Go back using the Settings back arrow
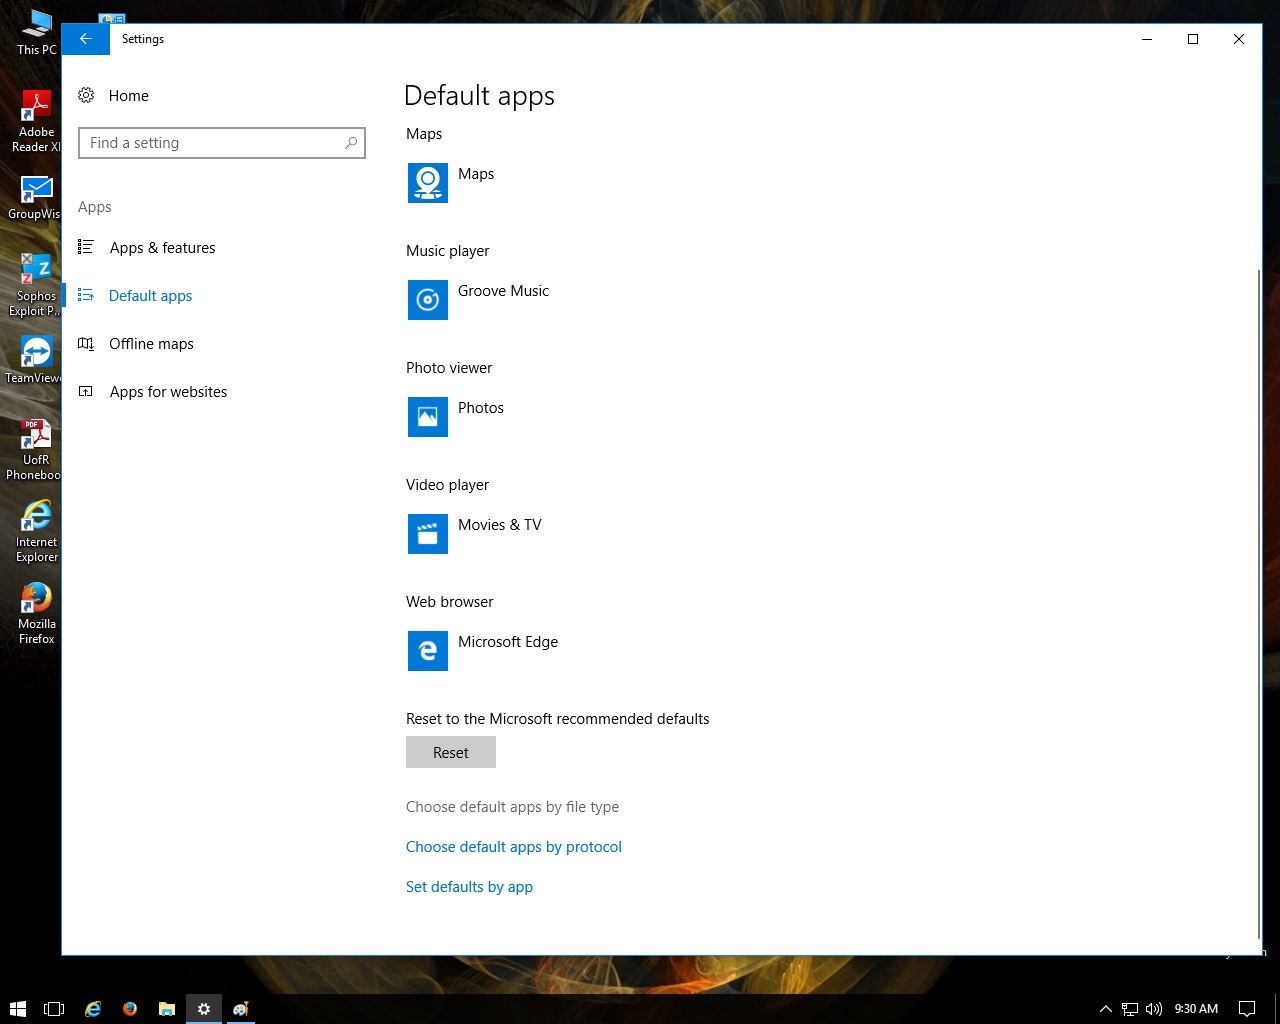 pyautogui.click(x=86, y=39)
